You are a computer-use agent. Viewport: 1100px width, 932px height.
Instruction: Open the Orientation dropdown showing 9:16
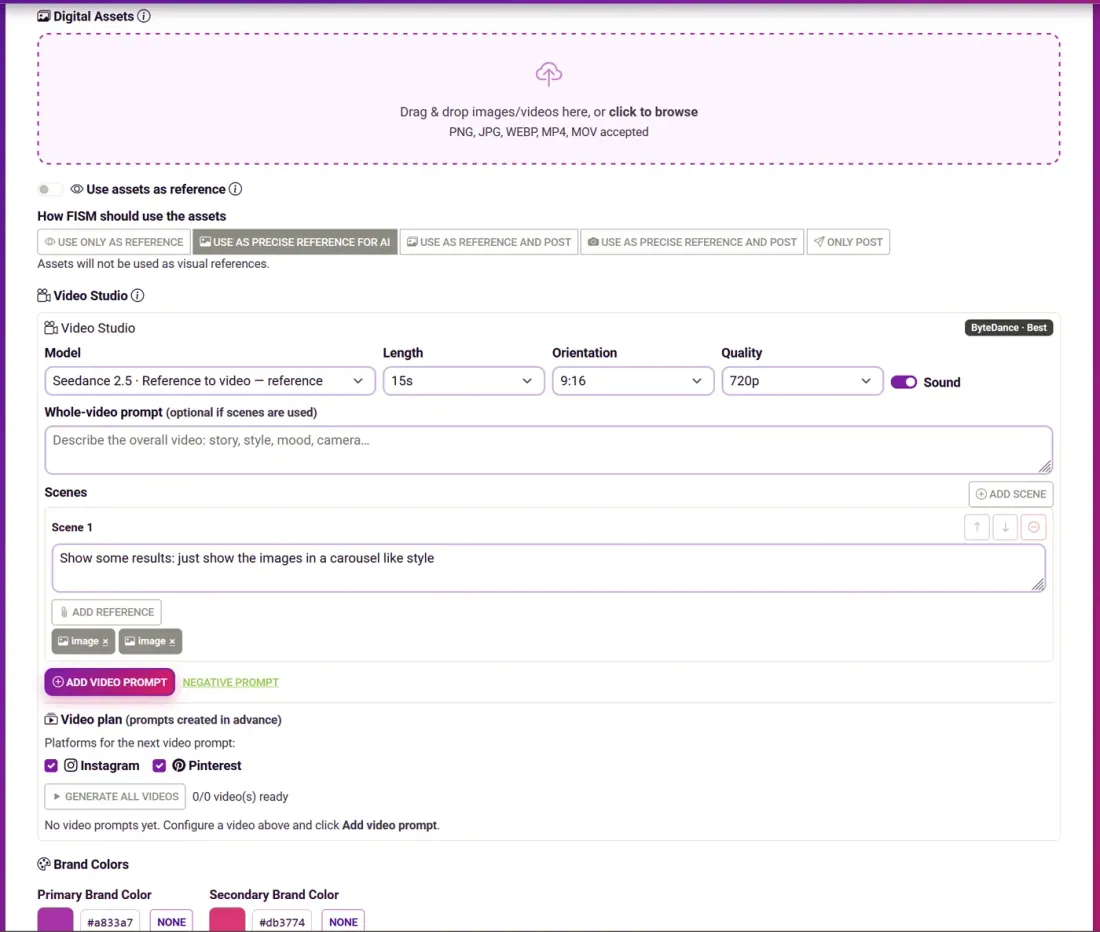[x=632, y=381]
